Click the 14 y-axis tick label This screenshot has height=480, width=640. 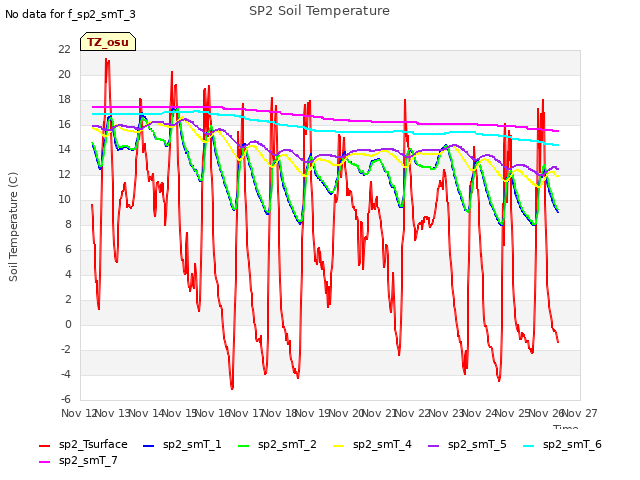tap(64, 149)
